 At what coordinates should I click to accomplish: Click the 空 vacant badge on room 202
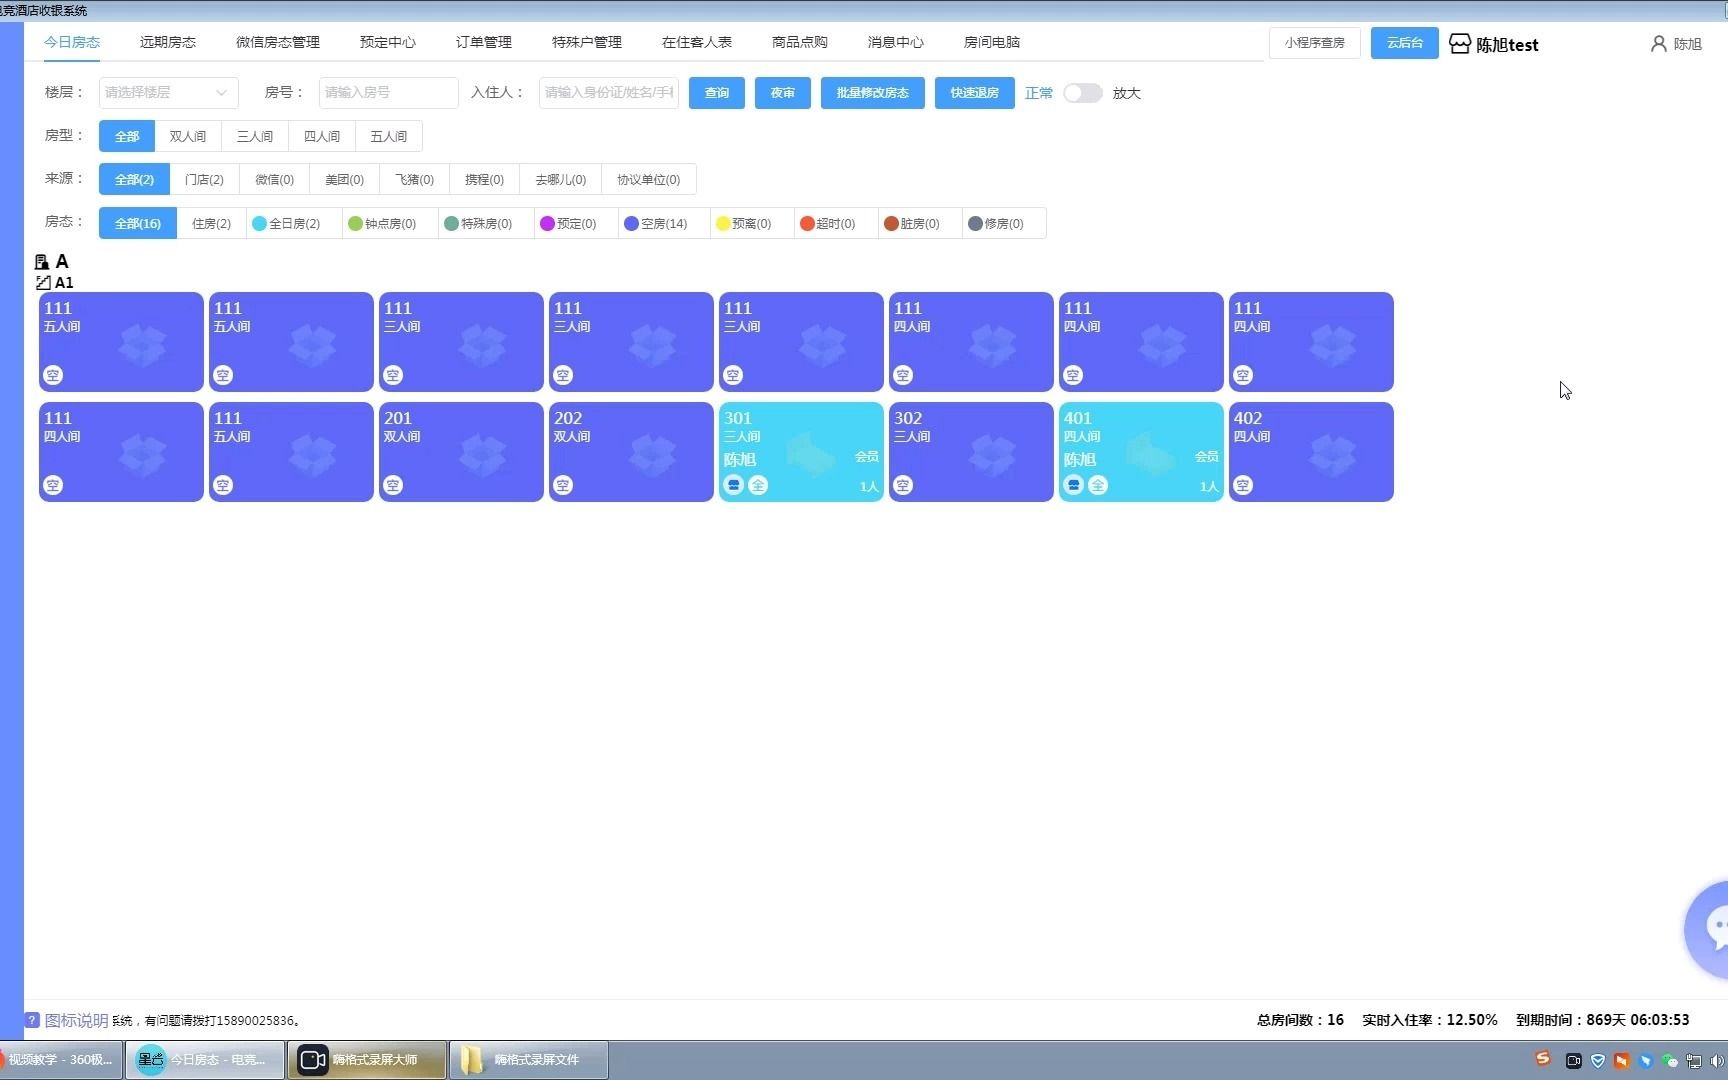563,485
